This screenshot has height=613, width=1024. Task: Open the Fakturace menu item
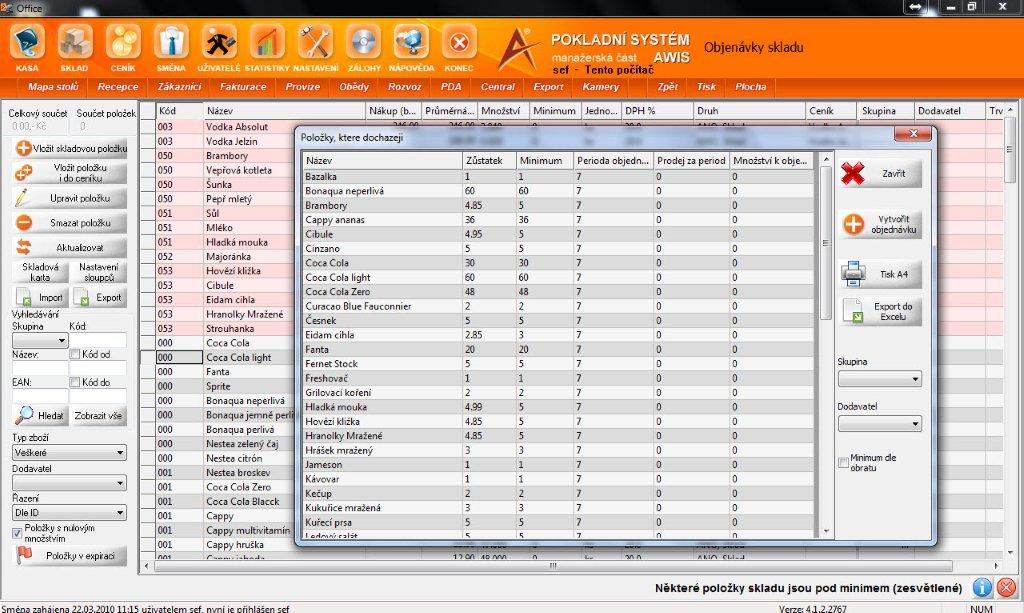pyautogui.click(x=243, y=87)
